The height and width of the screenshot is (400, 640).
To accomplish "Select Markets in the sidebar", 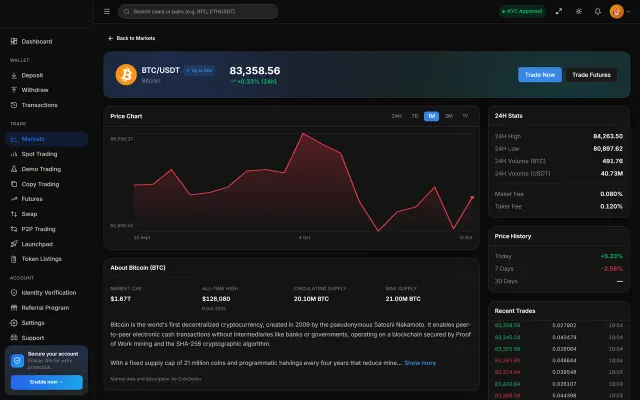I will coord(47,139).
